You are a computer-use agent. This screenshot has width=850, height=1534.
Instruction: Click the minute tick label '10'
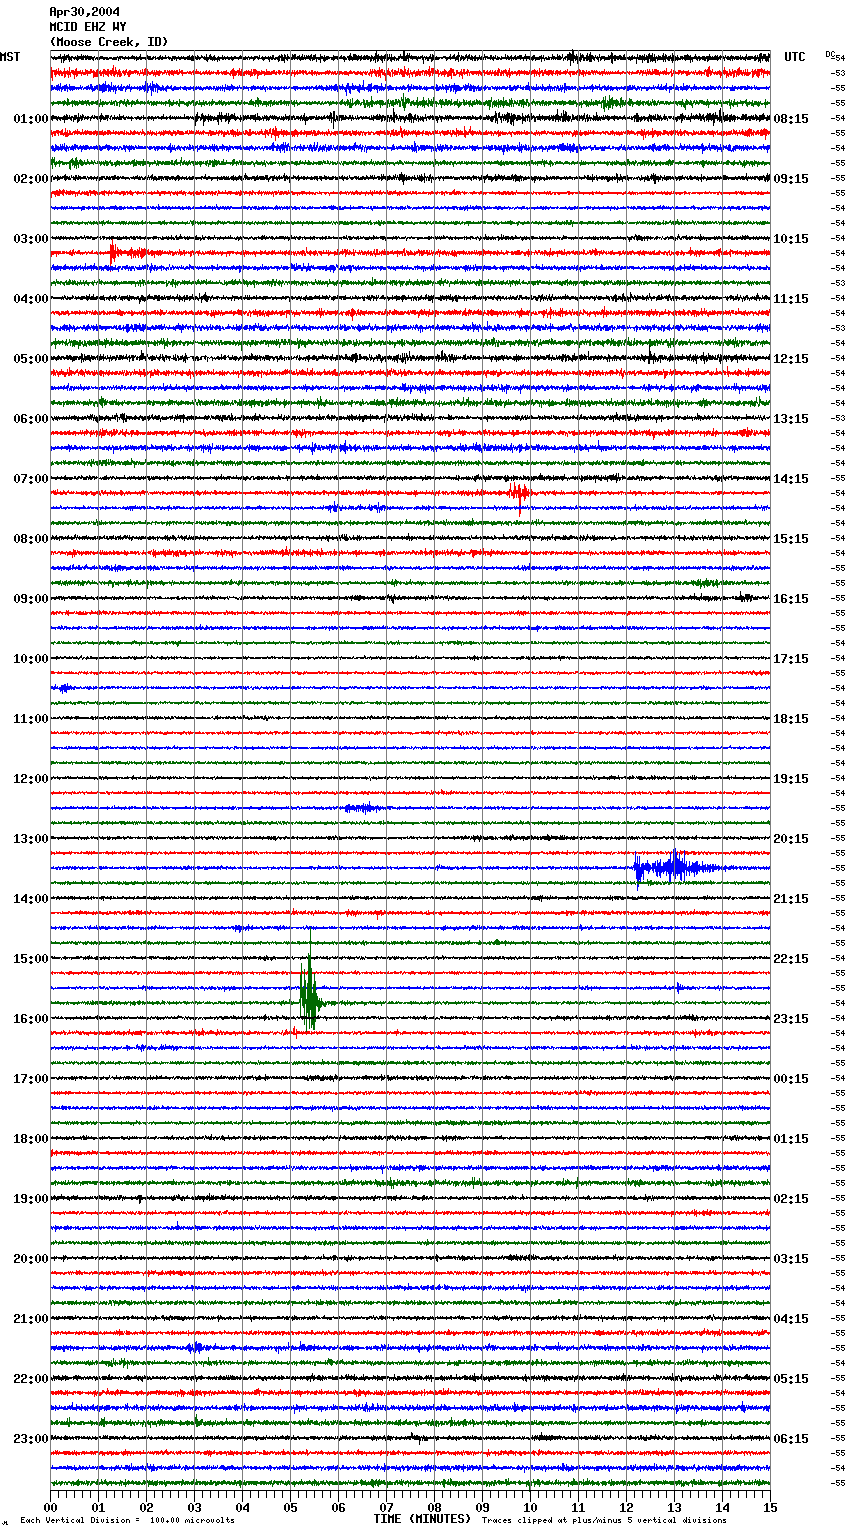[530, 1507]
